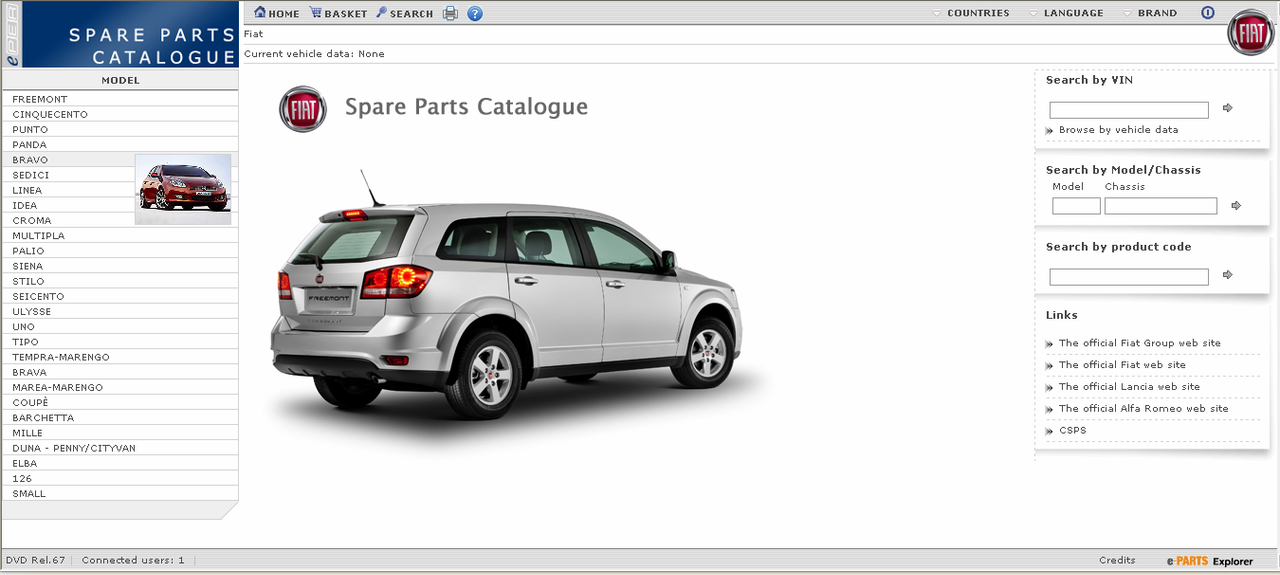
Task: Open help via question mark icon
Action: click(x=475, y=13)
